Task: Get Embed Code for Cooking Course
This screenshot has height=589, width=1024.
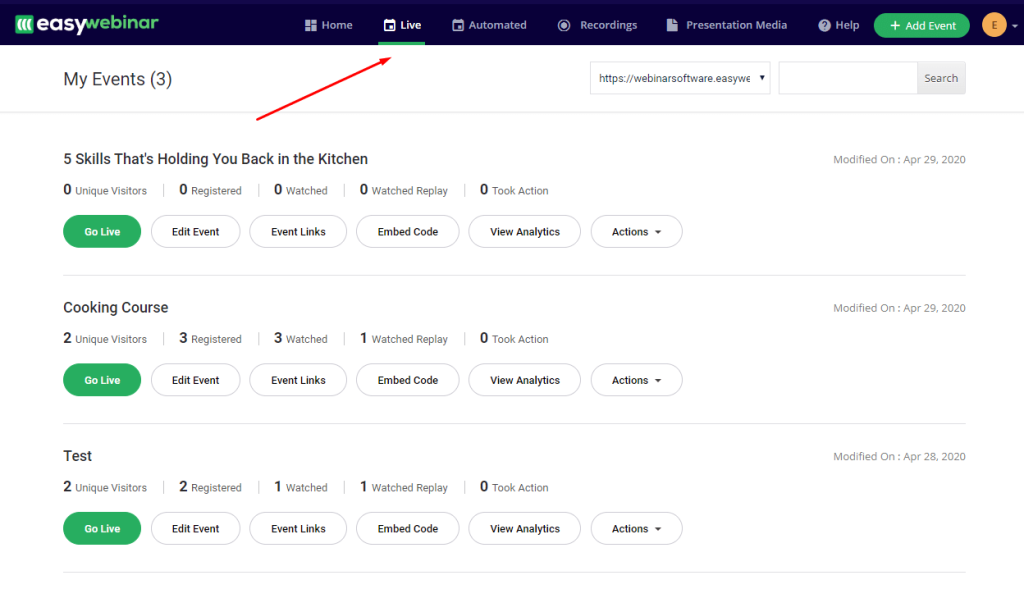Action: click(x=407, y=380)
